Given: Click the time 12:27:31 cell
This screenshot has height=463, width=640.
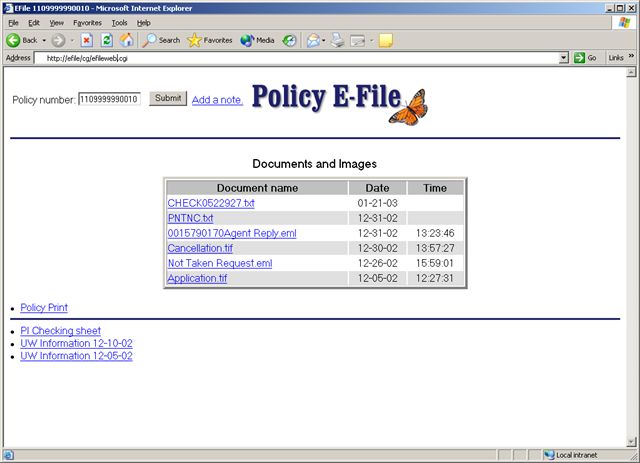Looking at the screenshot, I should click(435, 278).
